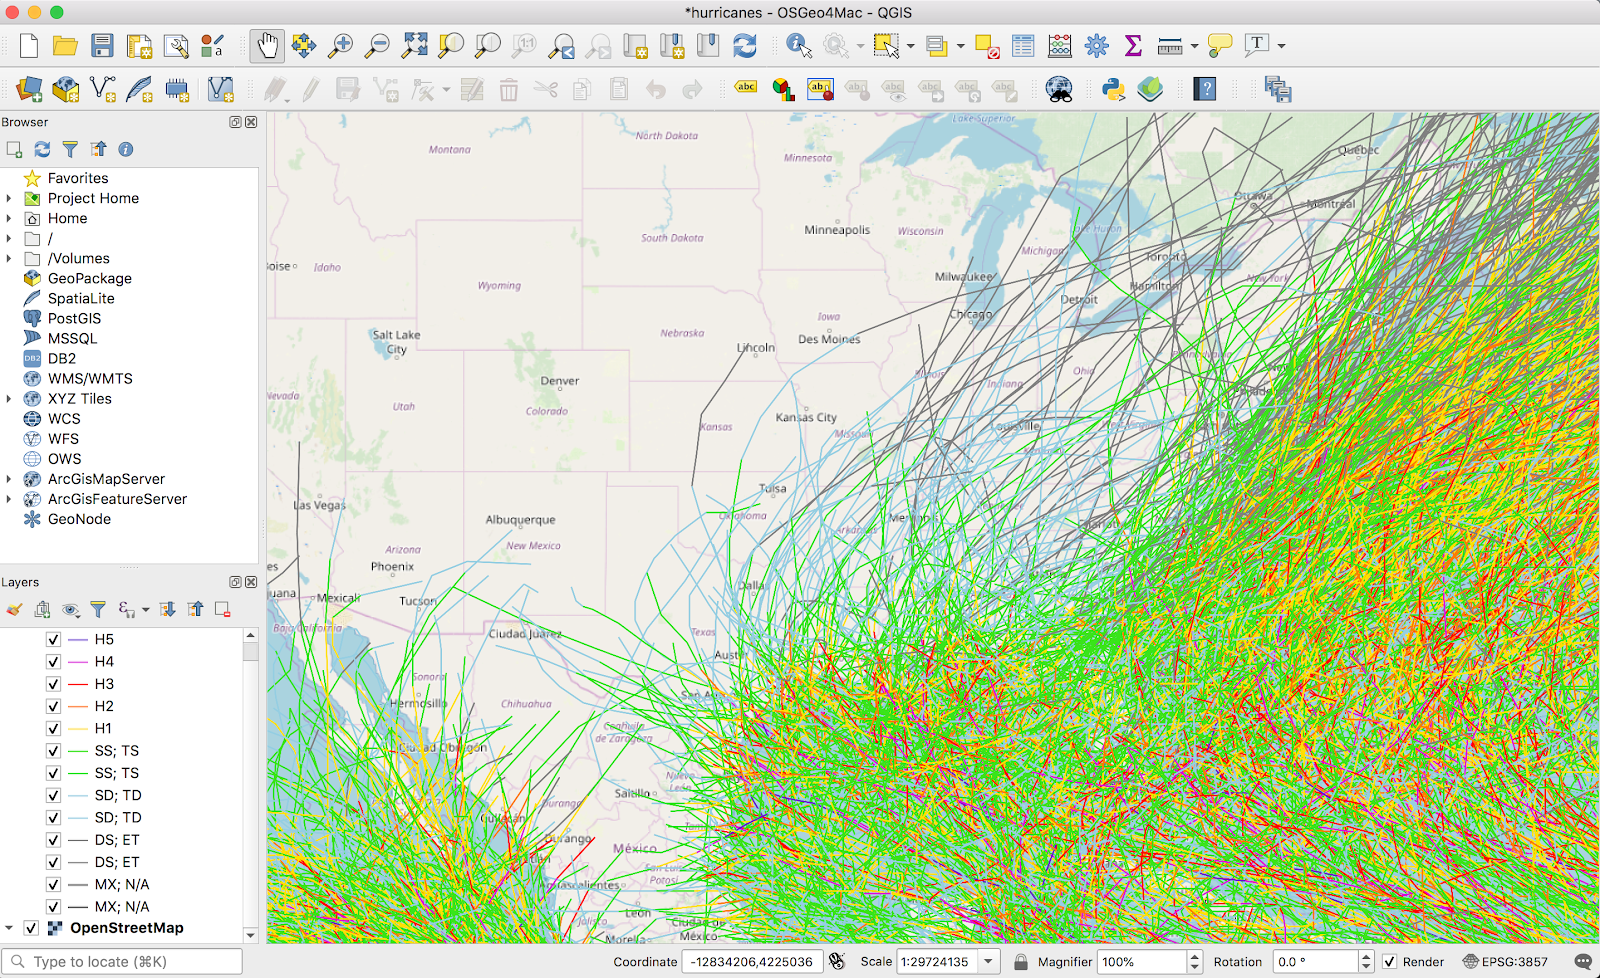Open the Measure tool dropdown arrow
The height and width of the screenshot is (978, 1600).
tap(1194, 46)
